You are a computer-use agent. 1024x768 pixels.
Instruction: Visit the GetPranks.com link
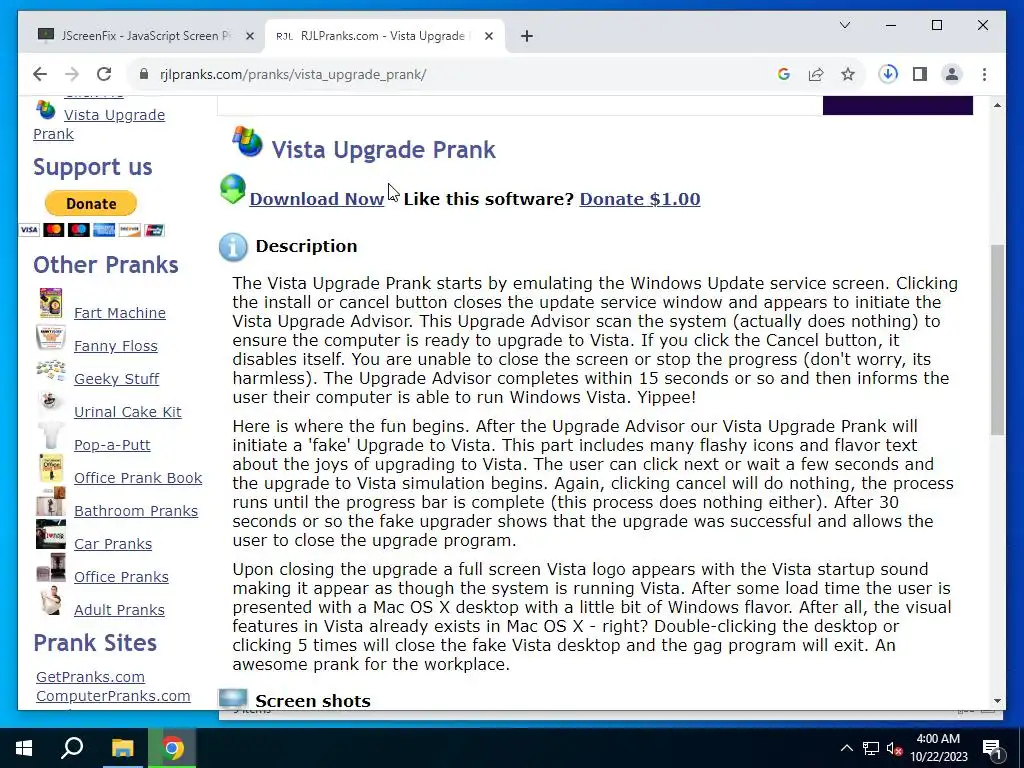[x=90, y=677]
